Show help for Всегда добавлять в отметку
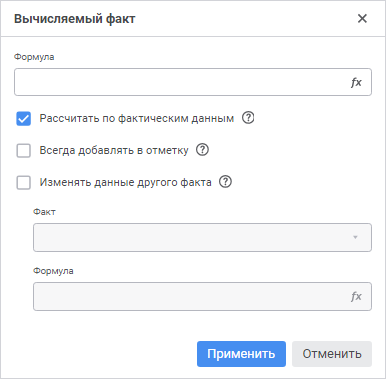This screenshot has height=379, width=386. tap(202, 150)
